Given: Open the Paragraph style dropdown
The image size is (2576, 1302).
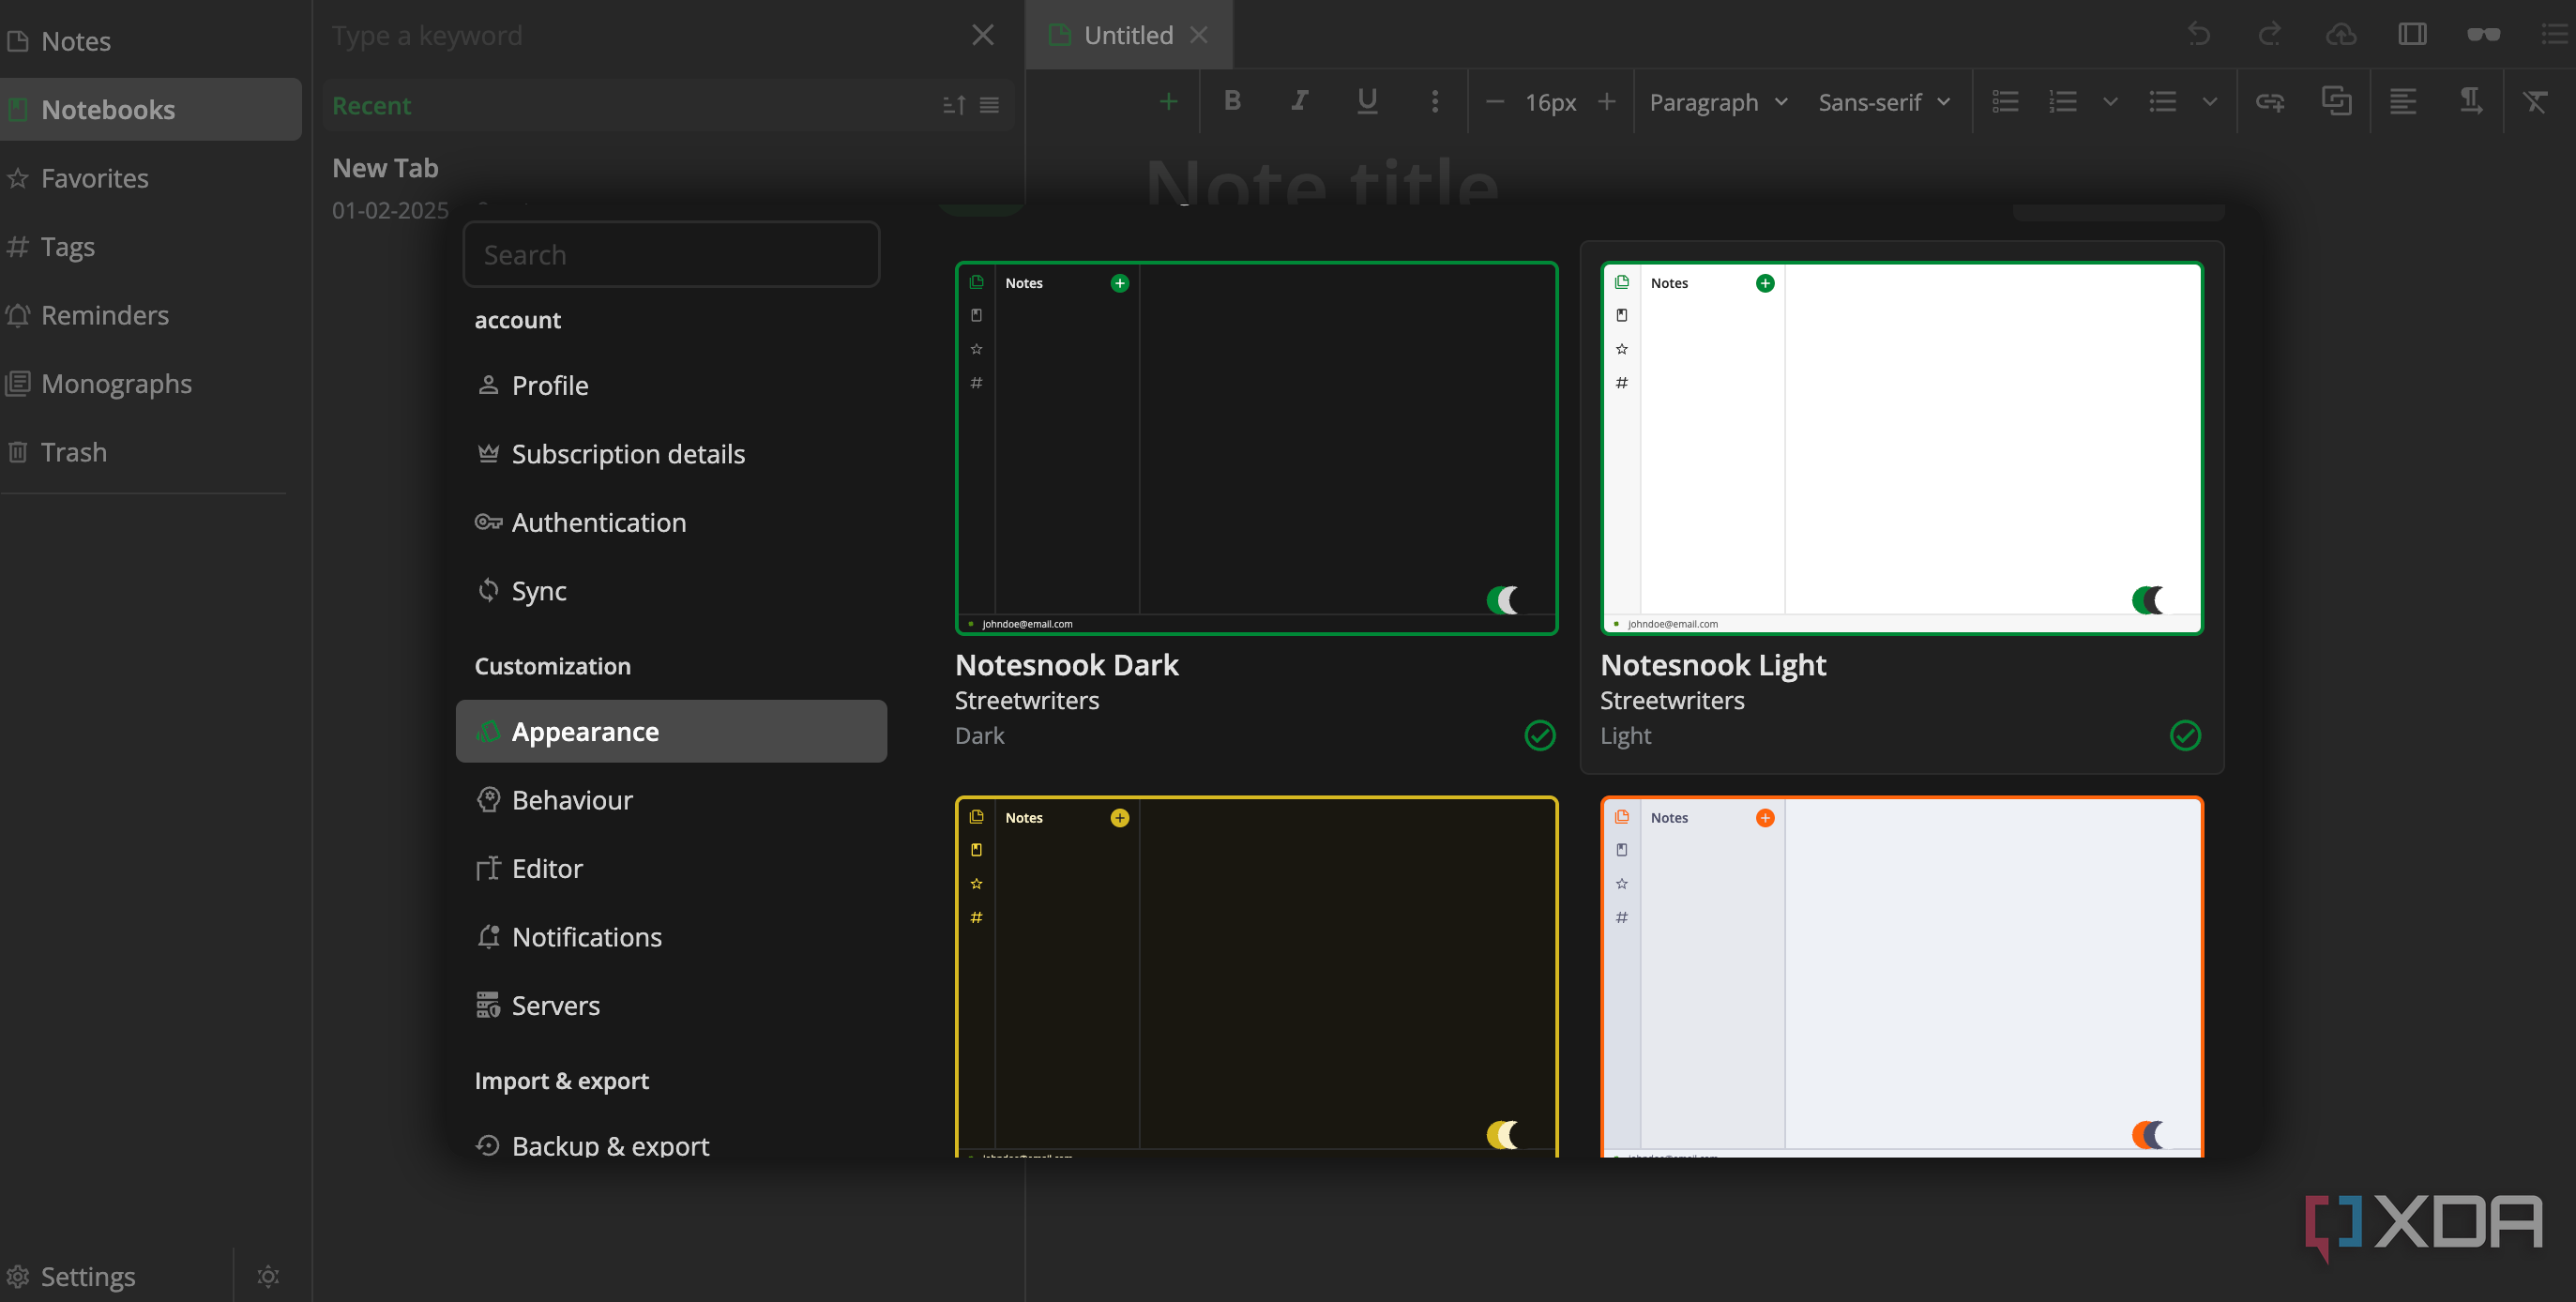Looking at the screenshot, I should click(x=1718, y=102).
